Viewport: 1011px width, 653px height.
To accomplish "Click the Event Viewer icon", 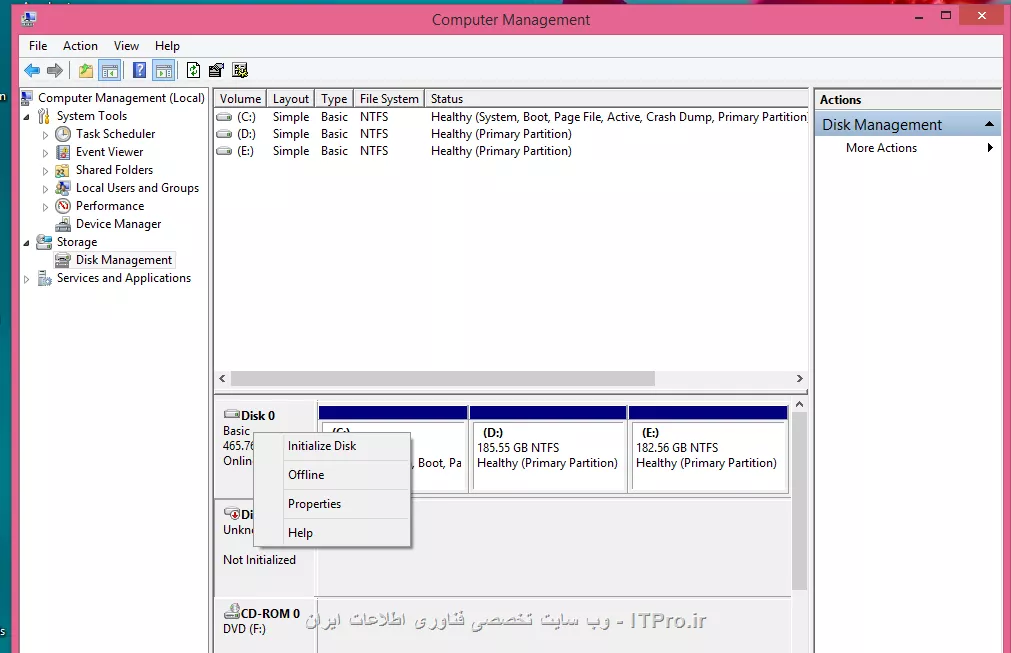I will [63, 152].
